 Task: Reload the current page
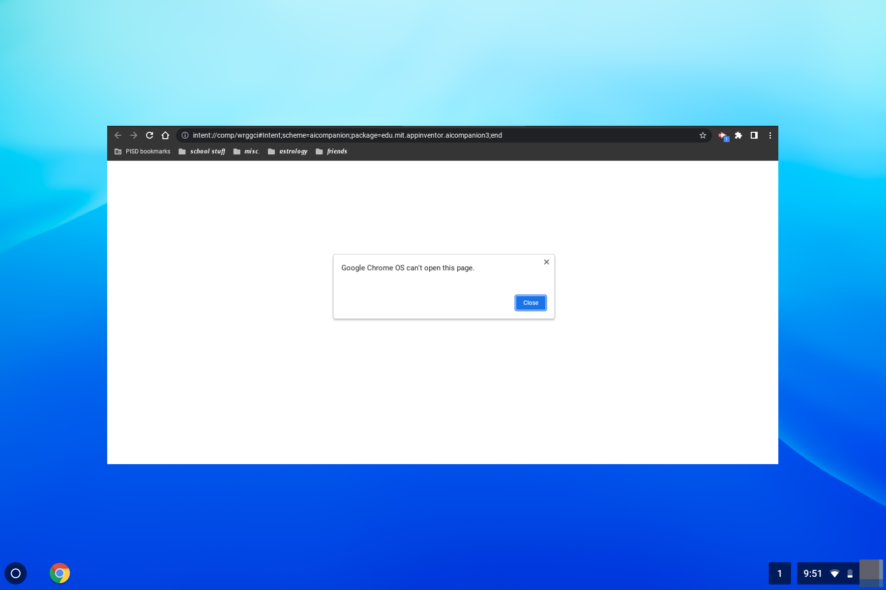[x=149, y=136]
